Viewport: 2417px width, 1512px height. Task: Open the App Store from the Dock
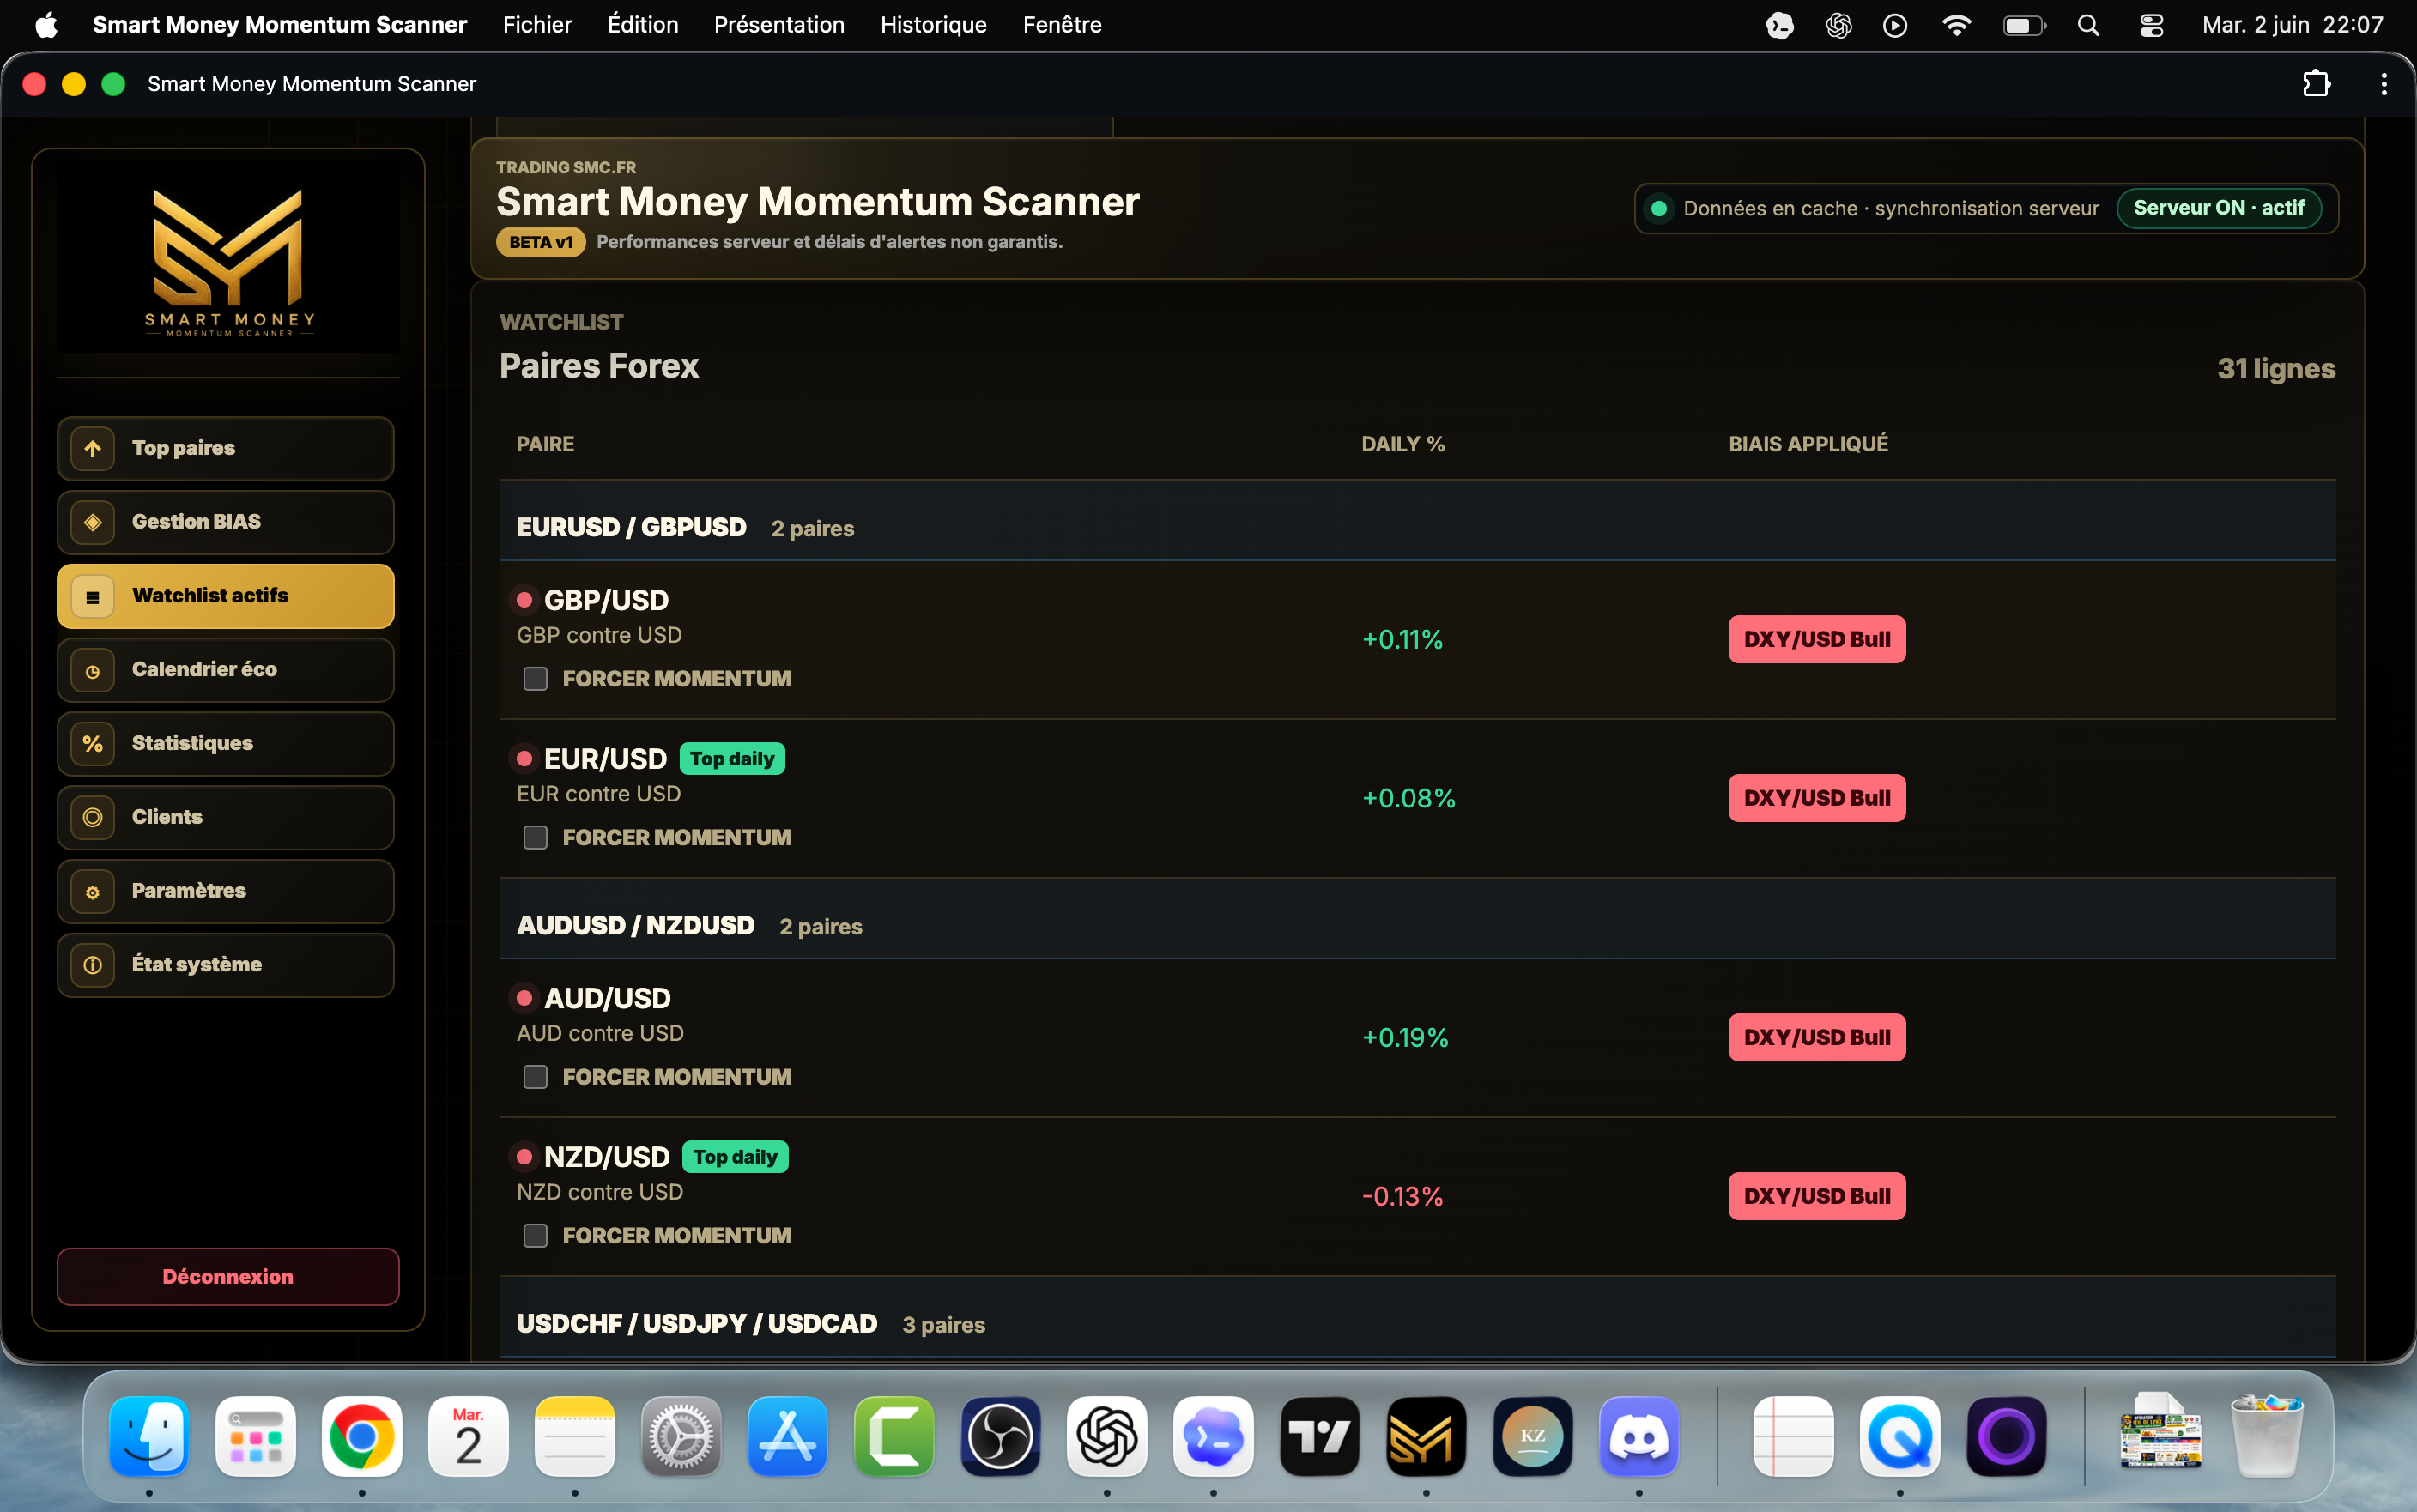click(x=788, y=1436)
